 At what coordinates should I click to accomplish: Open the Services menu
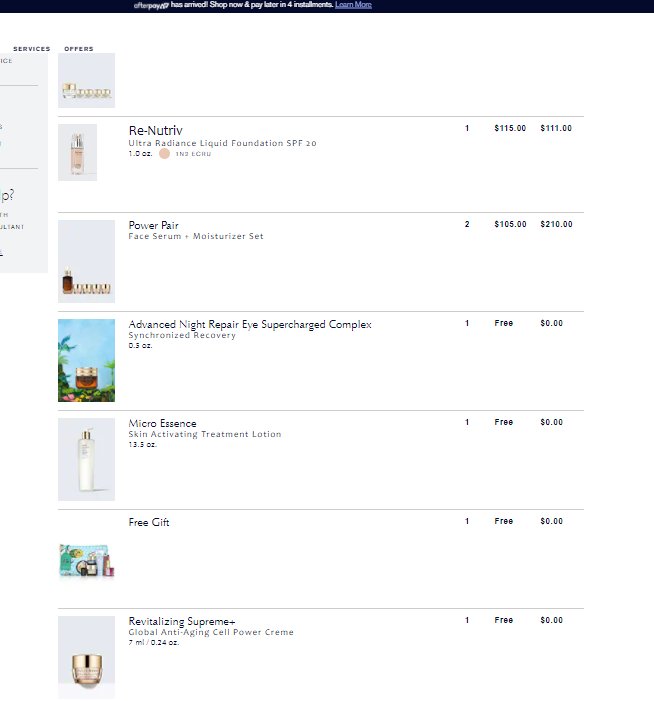point(31,48)
